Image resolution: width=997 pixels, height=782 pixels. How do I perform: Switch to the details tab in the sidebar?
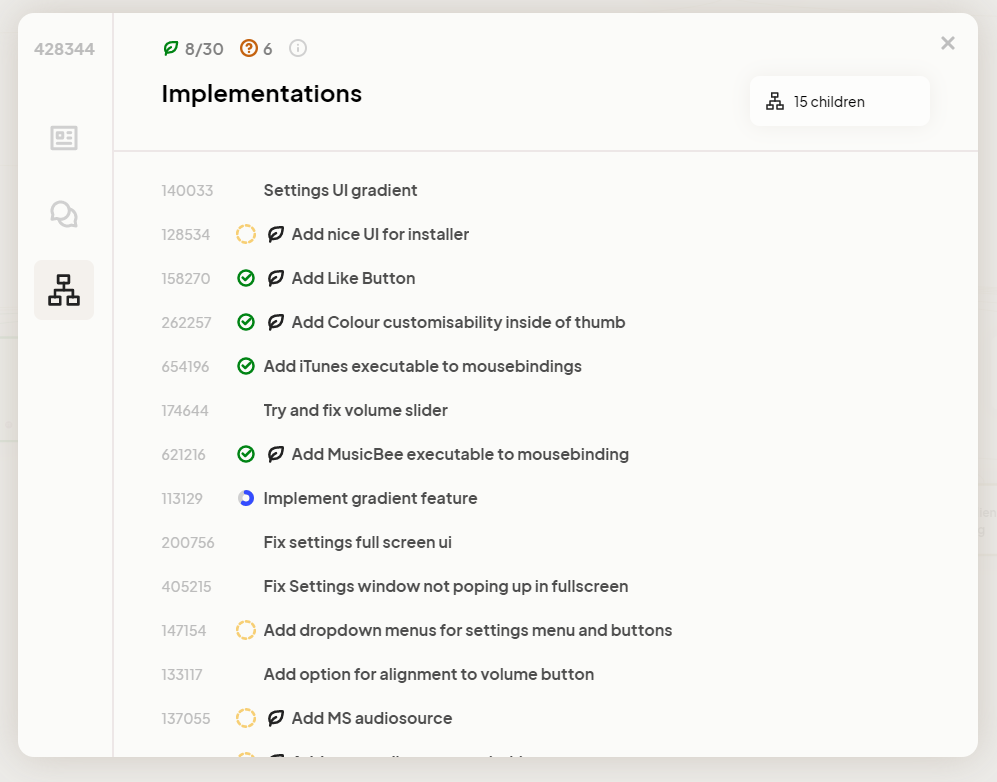(x=63, y=138)
